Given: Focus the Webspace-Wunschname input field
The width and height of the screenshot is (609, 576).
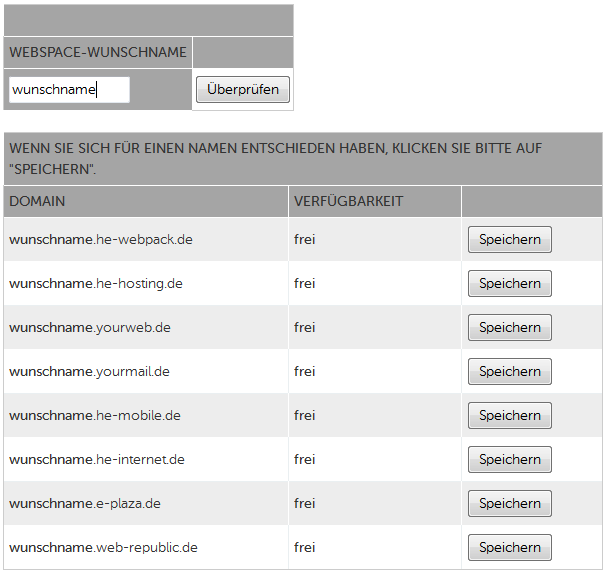Looking at the screenshot, I should (70, 90).
